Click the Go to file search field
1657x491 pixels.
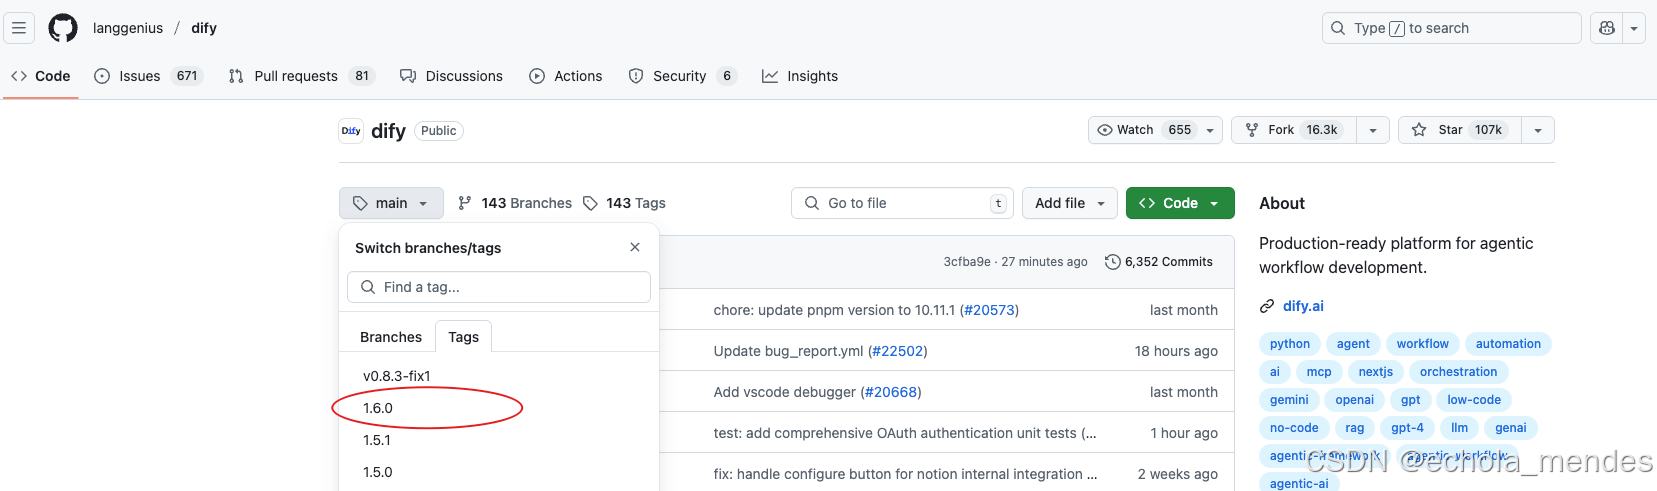pos(902,203)
